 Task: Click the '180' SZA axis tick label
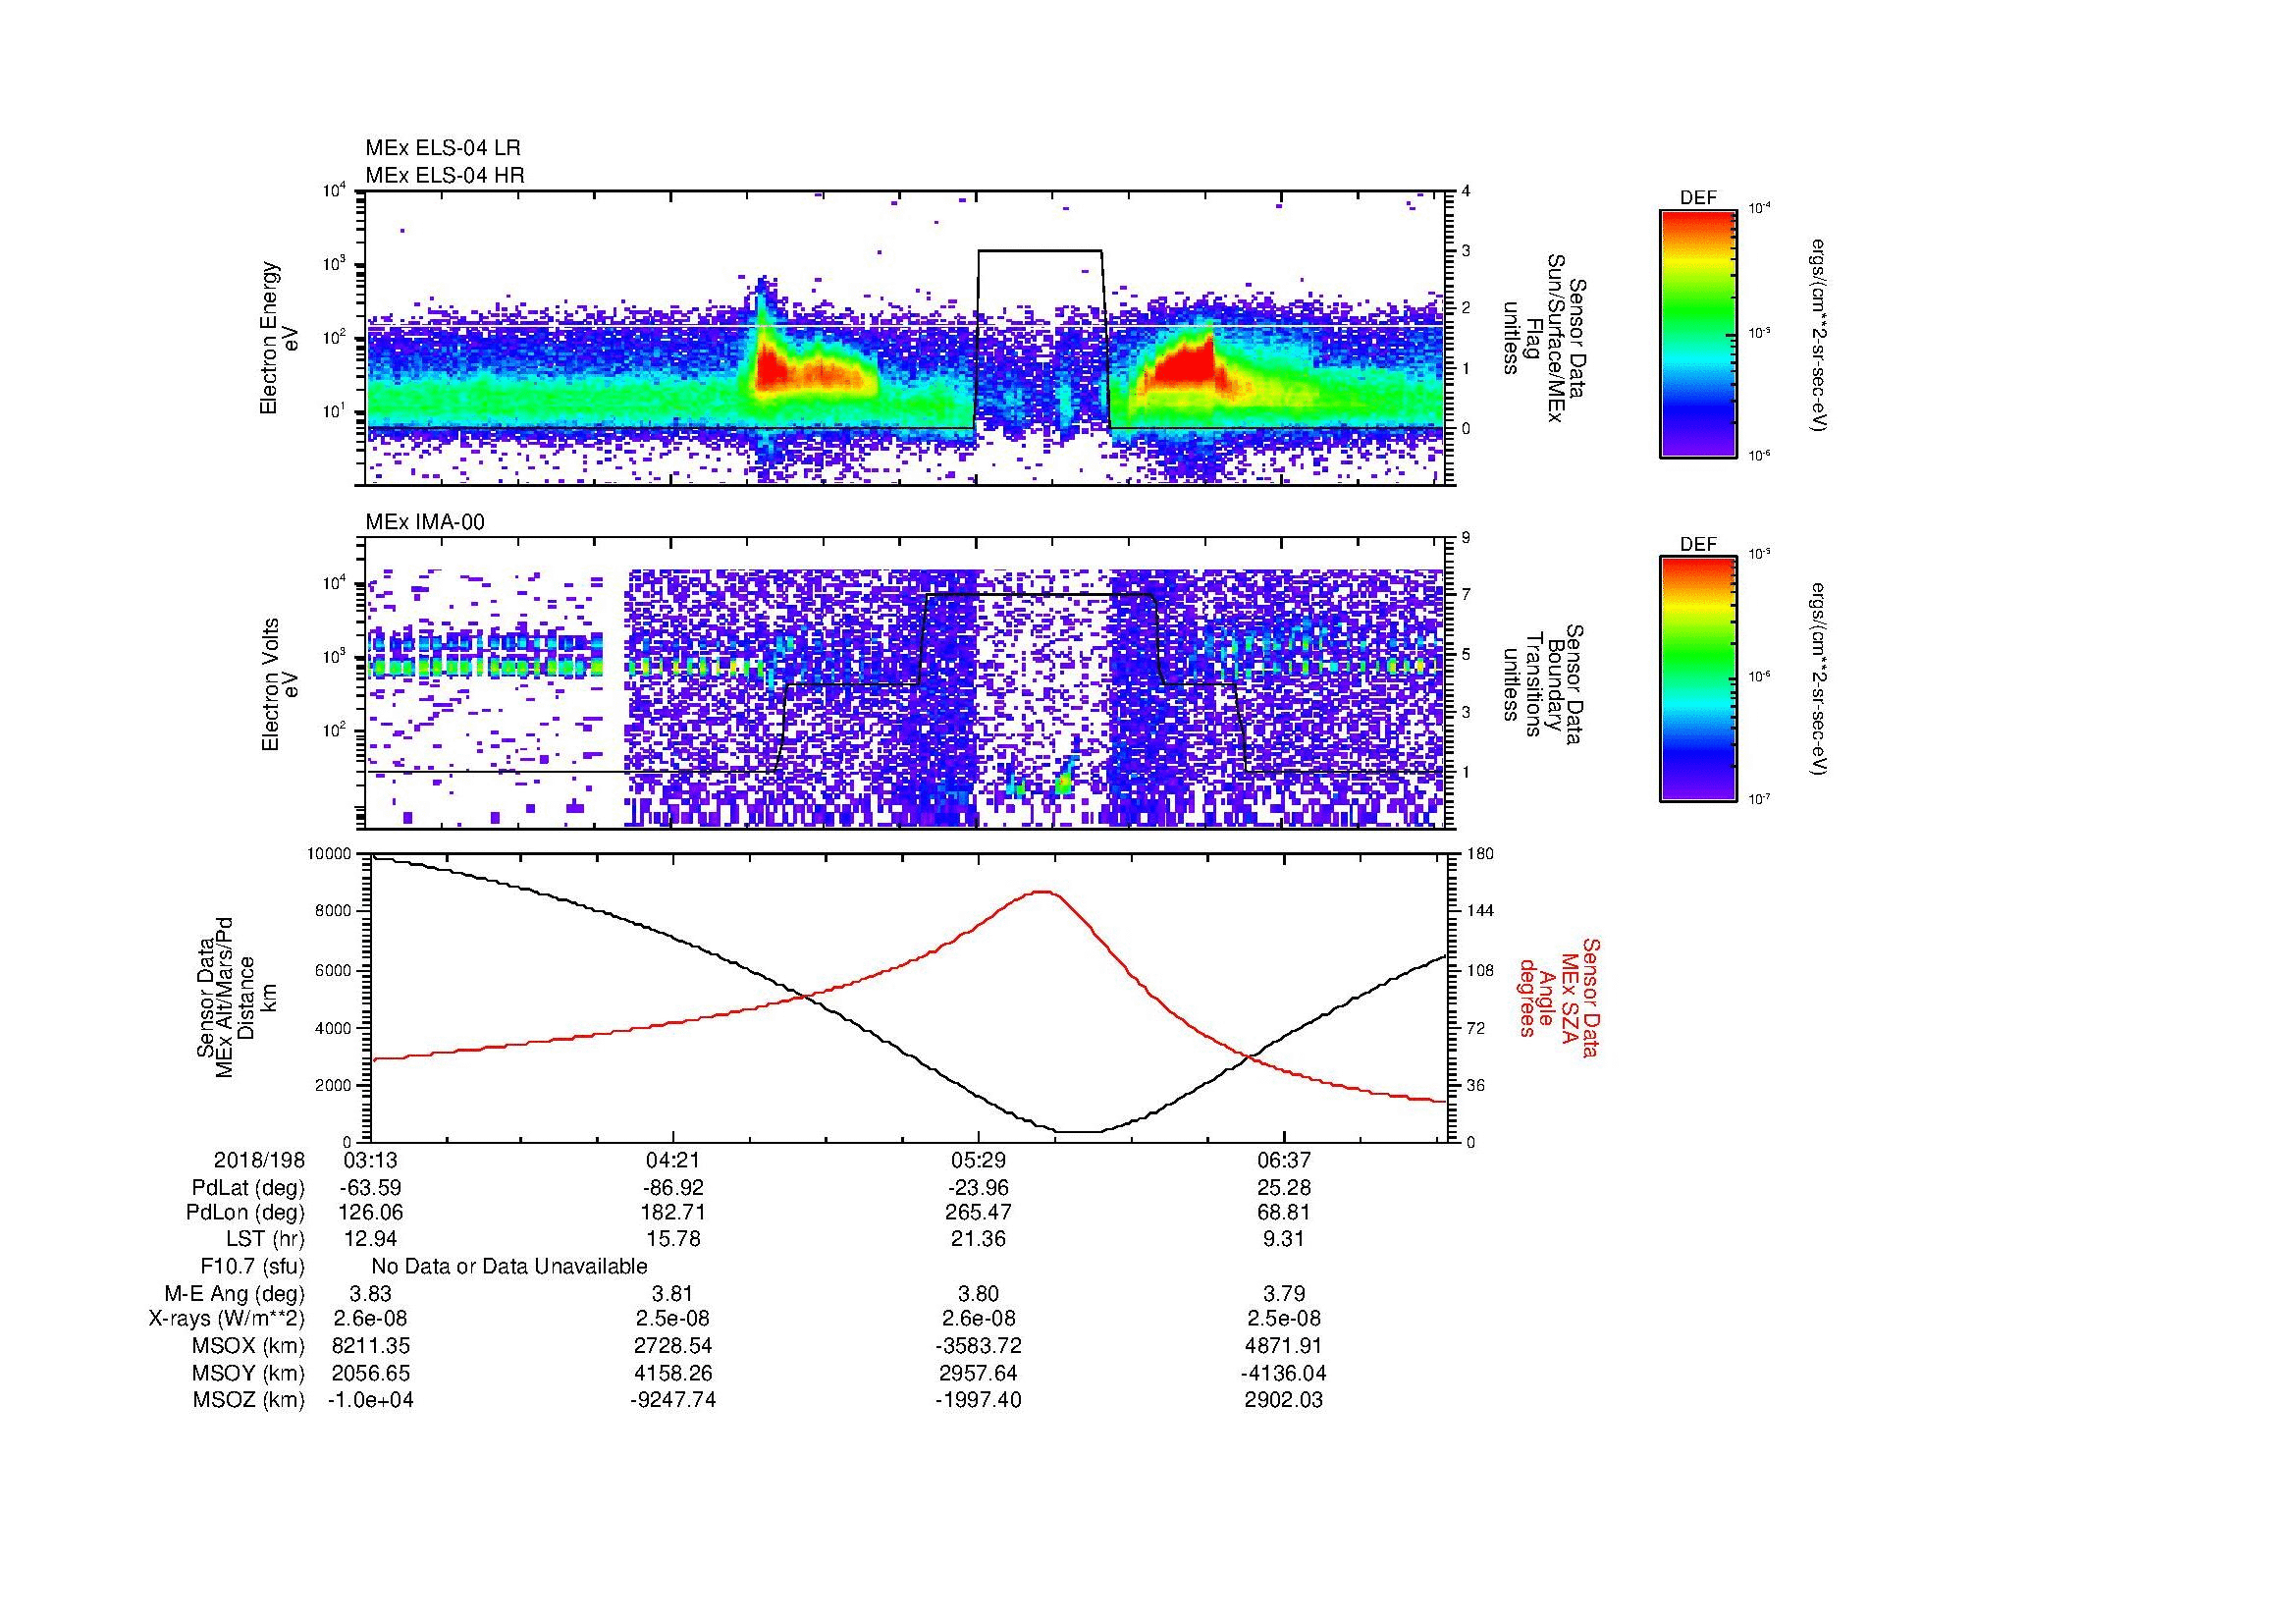(x=1479, y=854)
